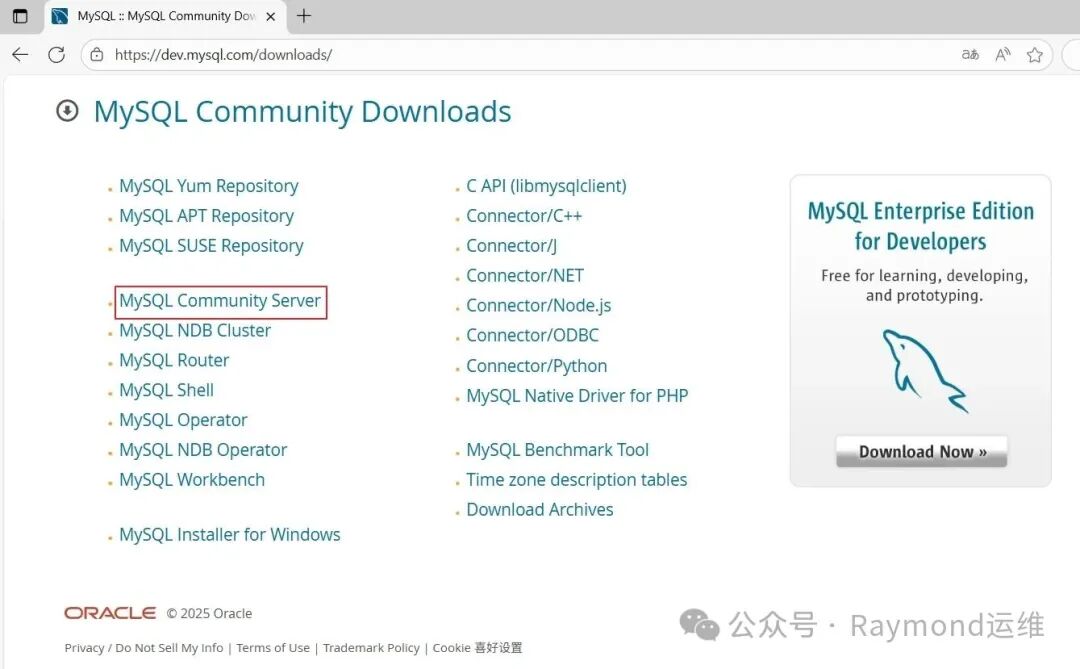Click the browser back arrow
This screenshot has height=669, width=1080.
(20, 54)
